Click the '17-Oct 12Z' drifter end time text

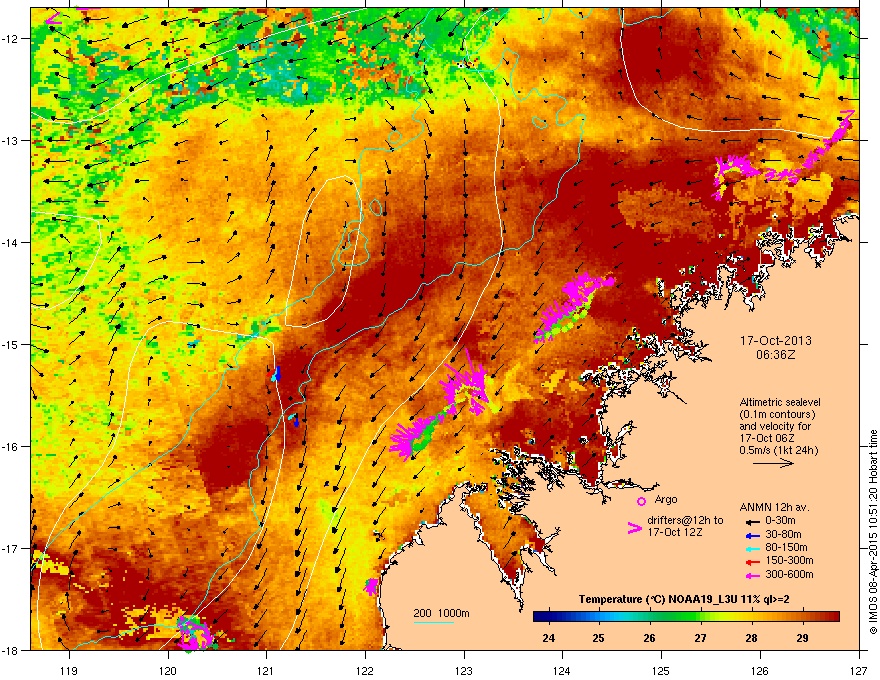[x=675, y=532]
